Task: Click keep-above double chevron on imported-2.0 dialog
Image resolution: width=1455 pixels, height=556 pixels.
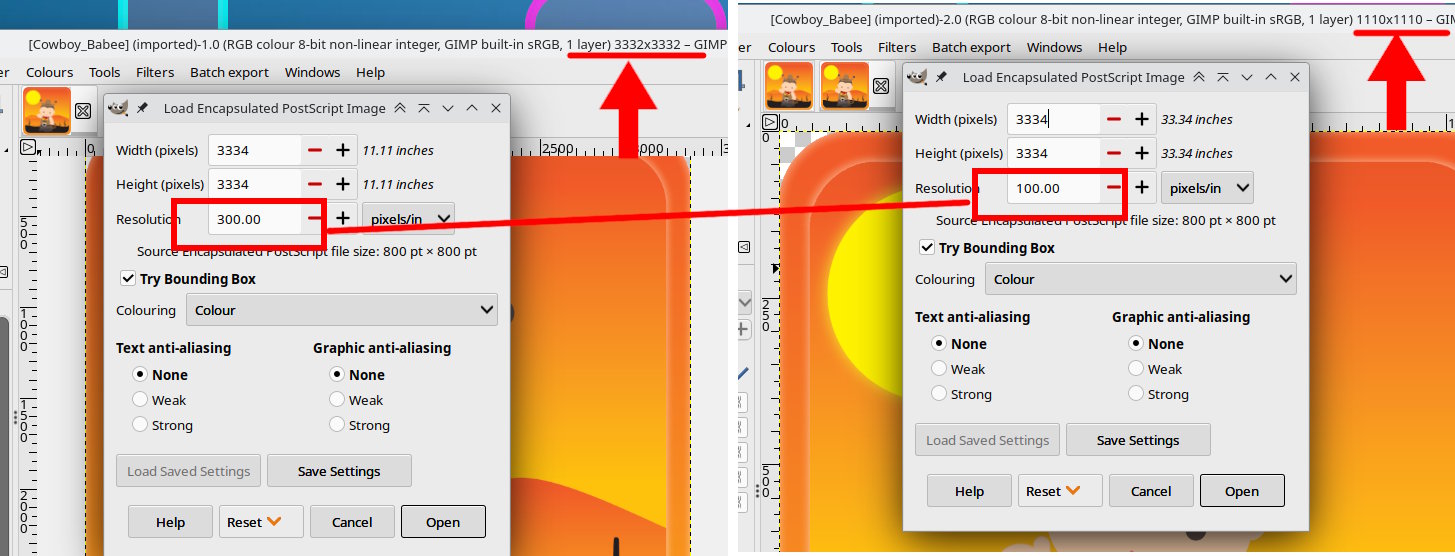Action: tap(1199, 77)
